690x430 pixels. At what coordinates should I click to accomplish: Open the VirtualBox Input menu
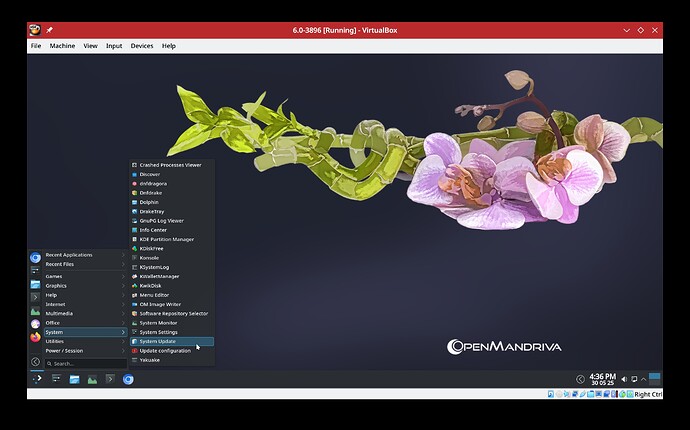[x=114, y=46]
